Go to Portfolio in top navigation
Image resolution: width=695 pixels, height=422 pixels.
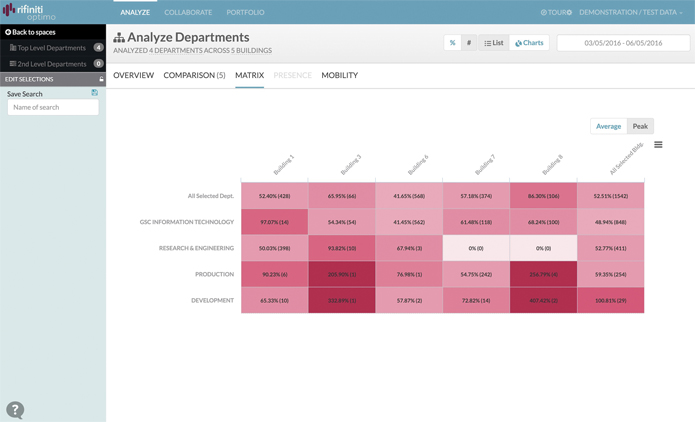click(245, 12)
